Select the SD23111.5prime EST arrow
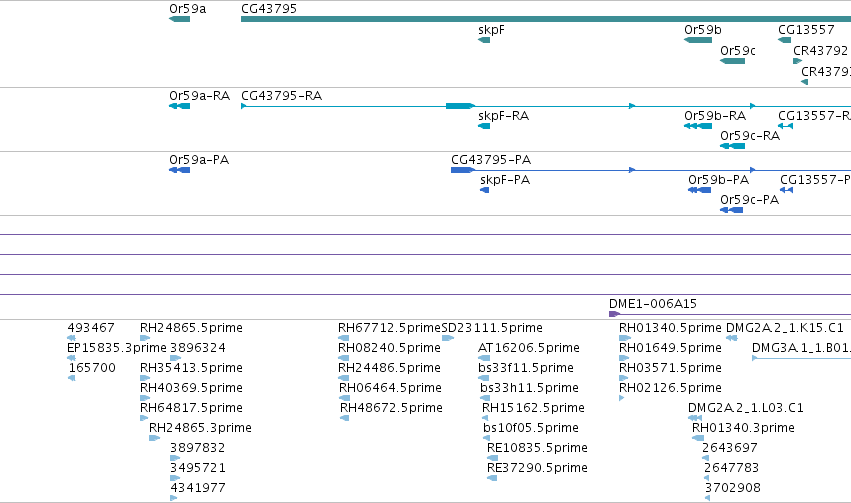 pyautogui.click(x=448, y=338)
